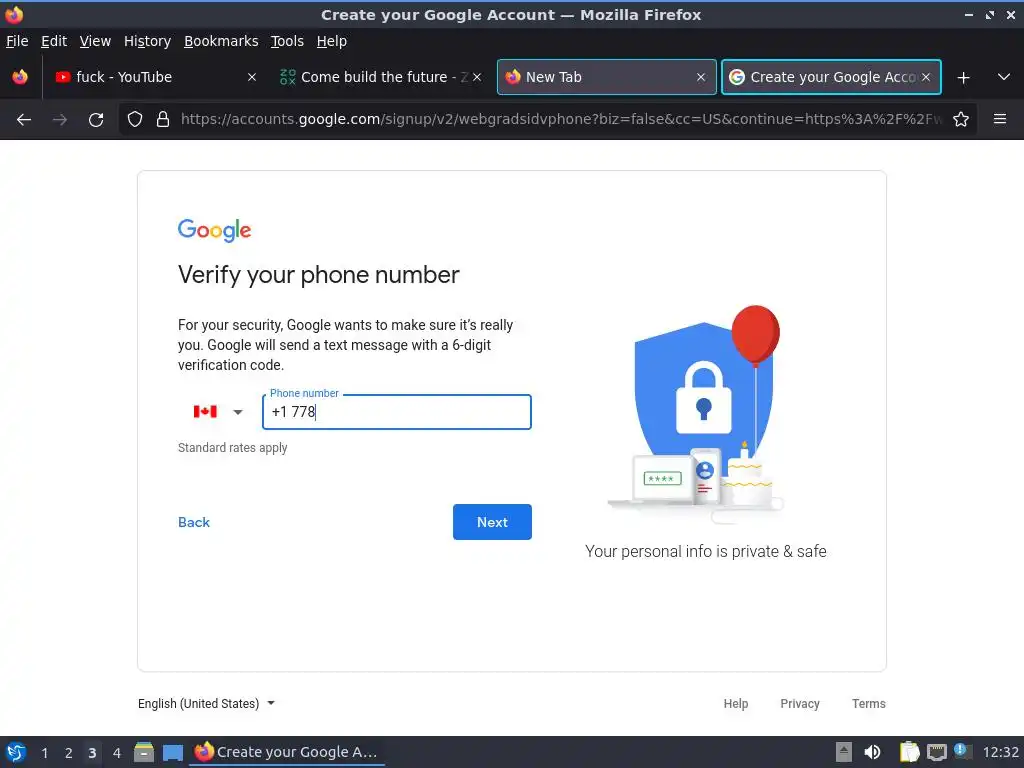Click the network monitor tray icon

[x=936, y=752]
